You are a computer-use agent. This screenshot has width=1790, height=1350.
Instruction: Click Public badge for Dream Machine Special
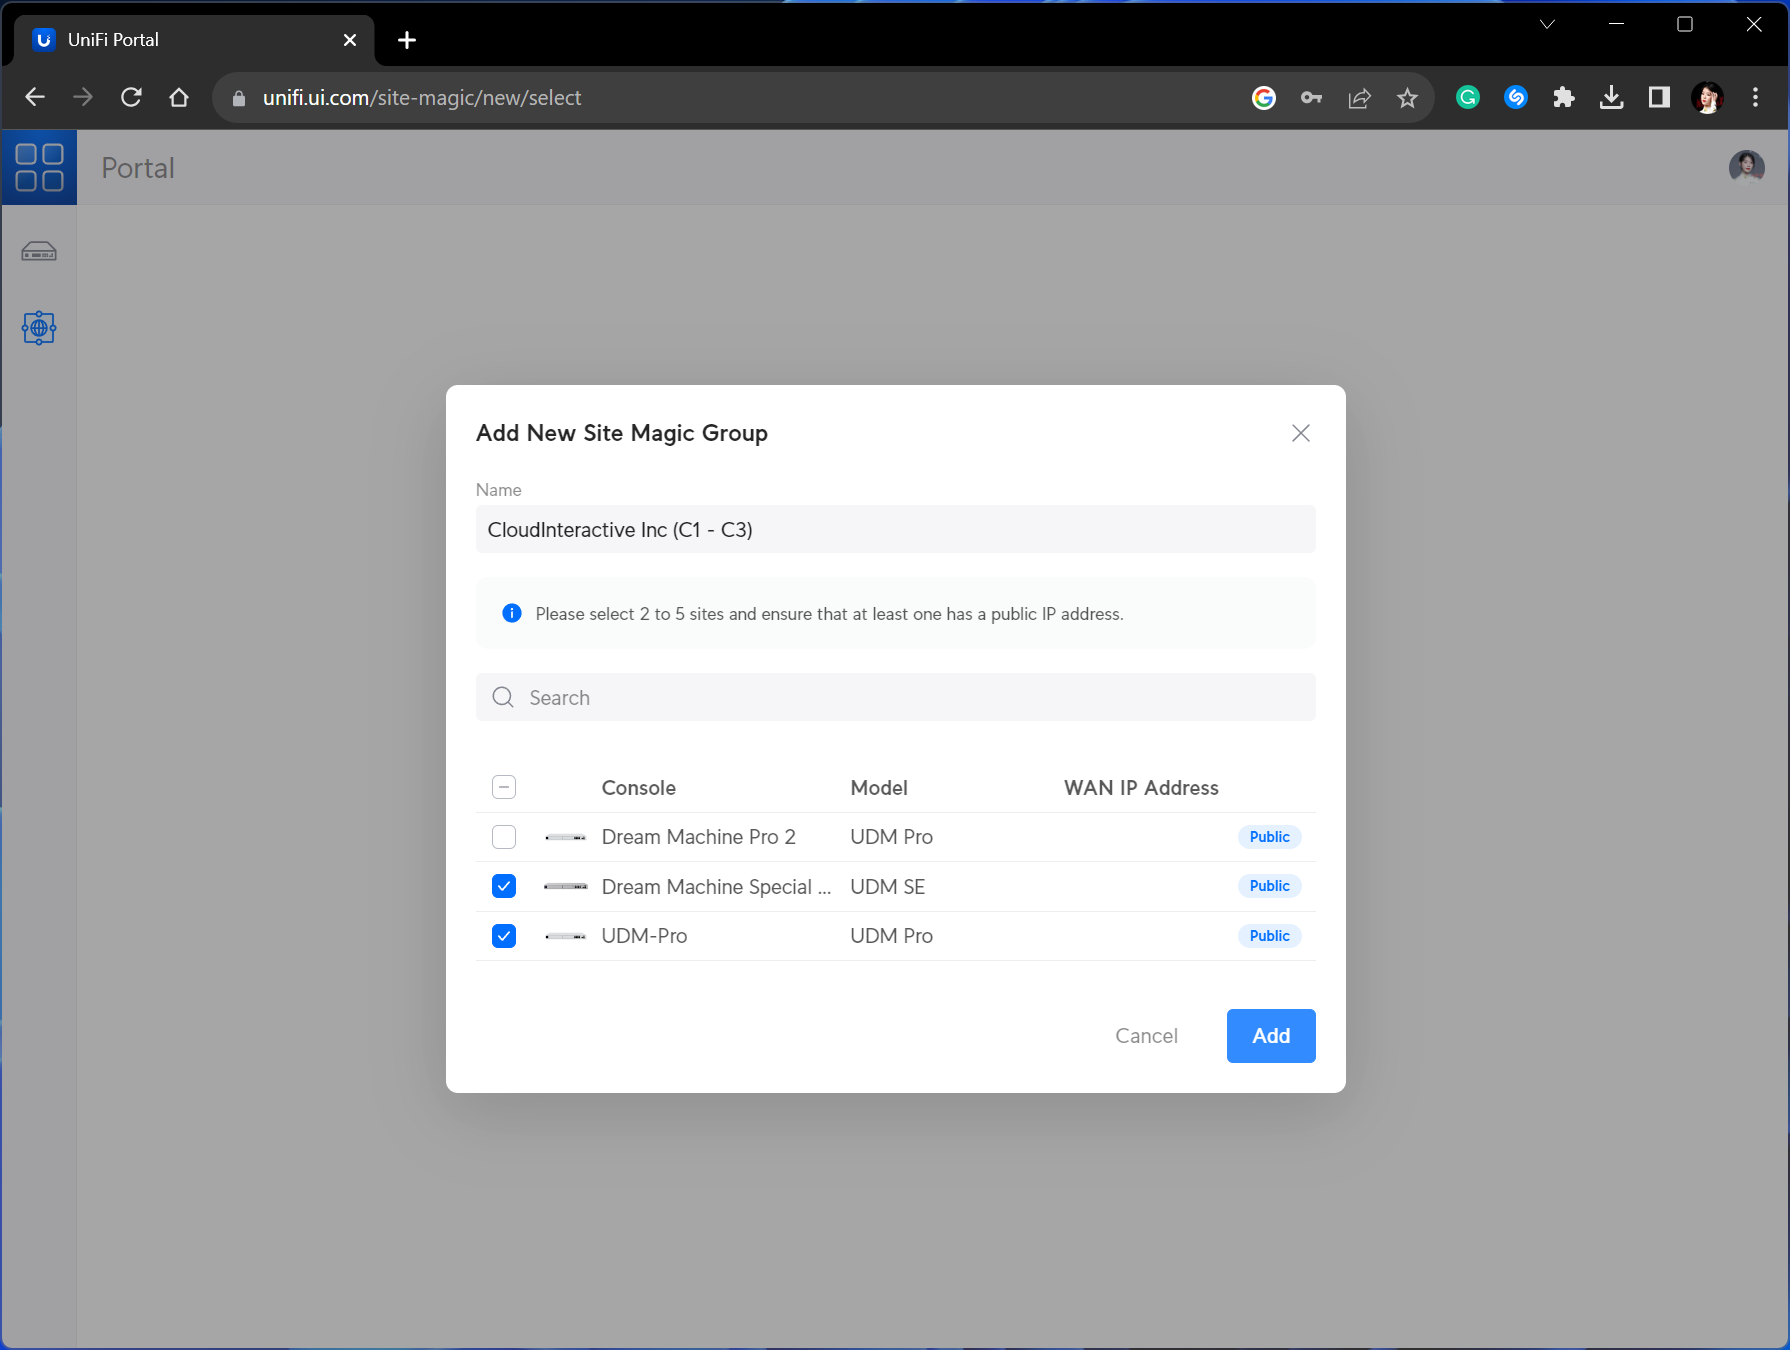(1269, 886)
